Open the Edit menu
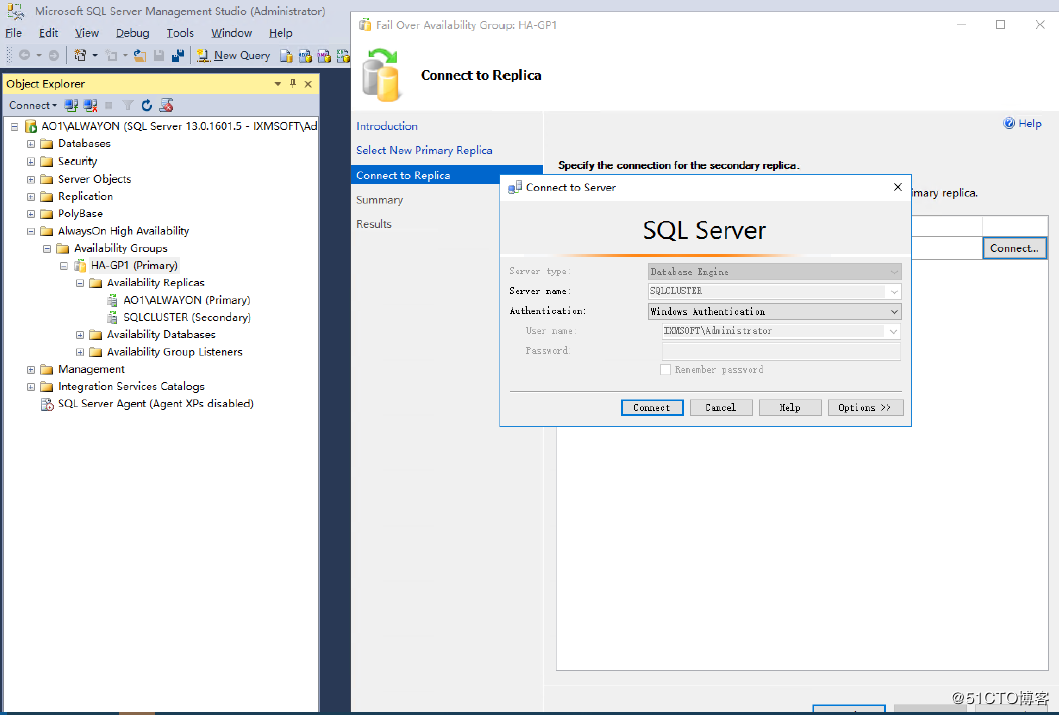 click(x=49, y=33)
